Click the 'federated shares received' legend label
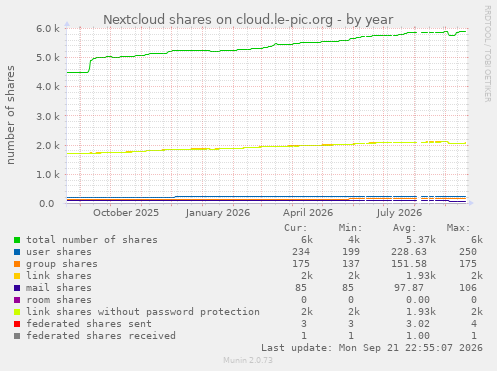Viewport: 497px width, 371px height. (101, 336)
